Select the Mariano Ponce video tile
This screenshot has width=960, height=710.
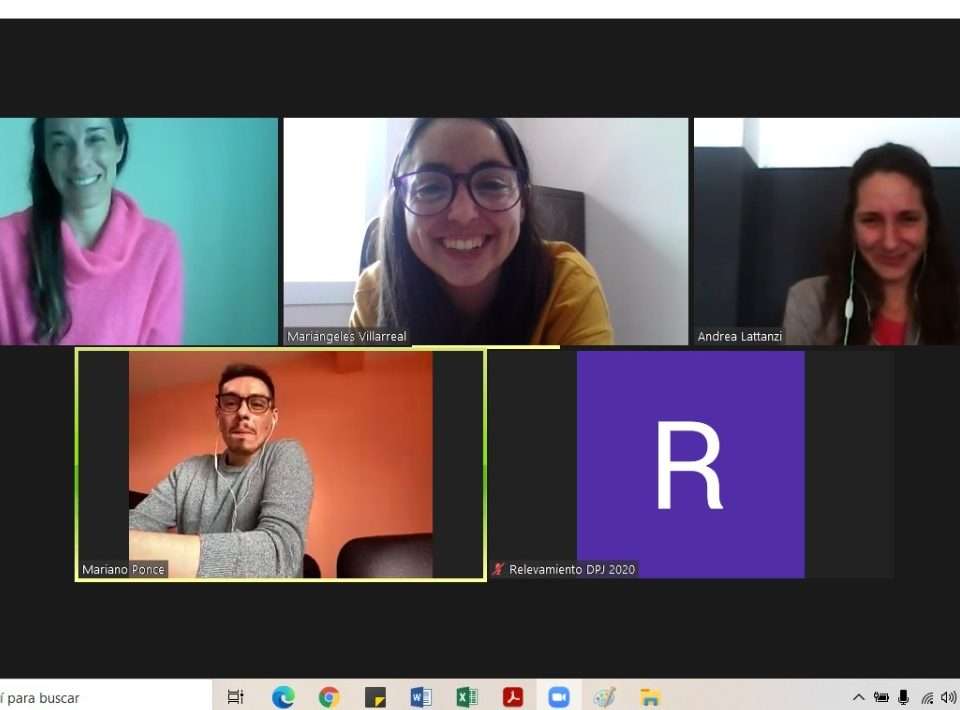coord(280,465)
